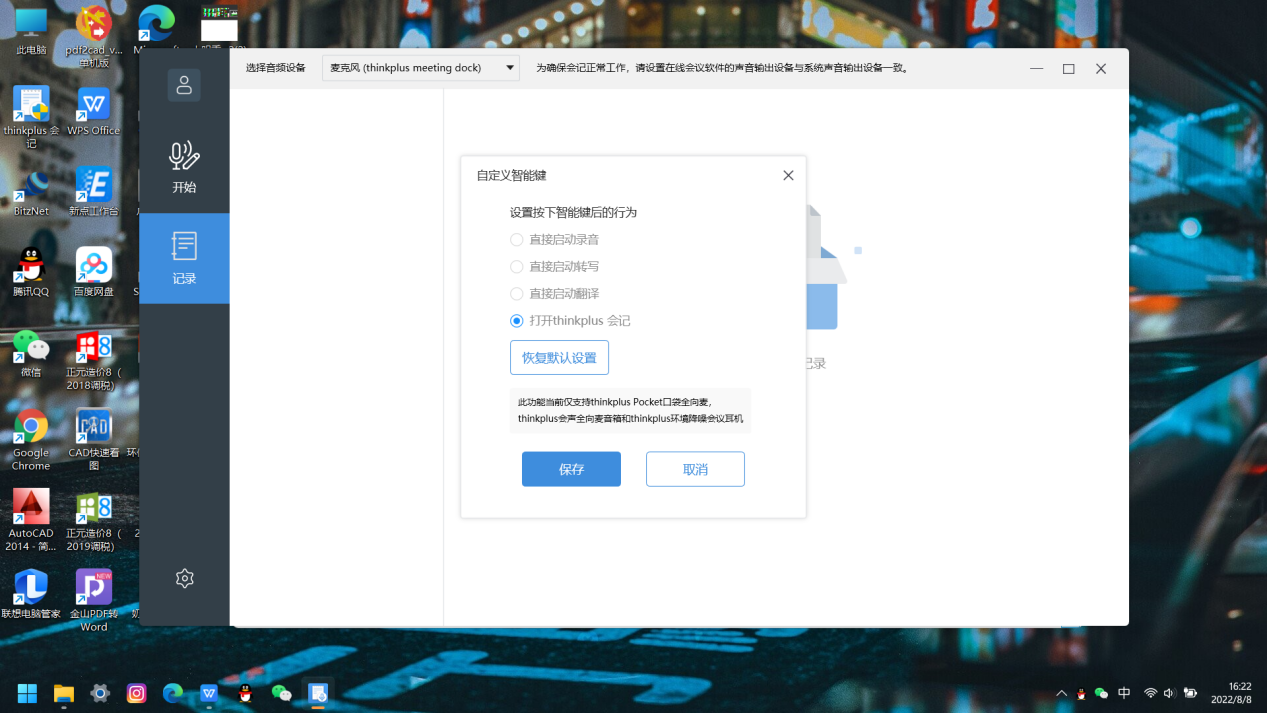Click QQ icon in system tray
Screen dimensions: 1271x715
(1084, 696)
